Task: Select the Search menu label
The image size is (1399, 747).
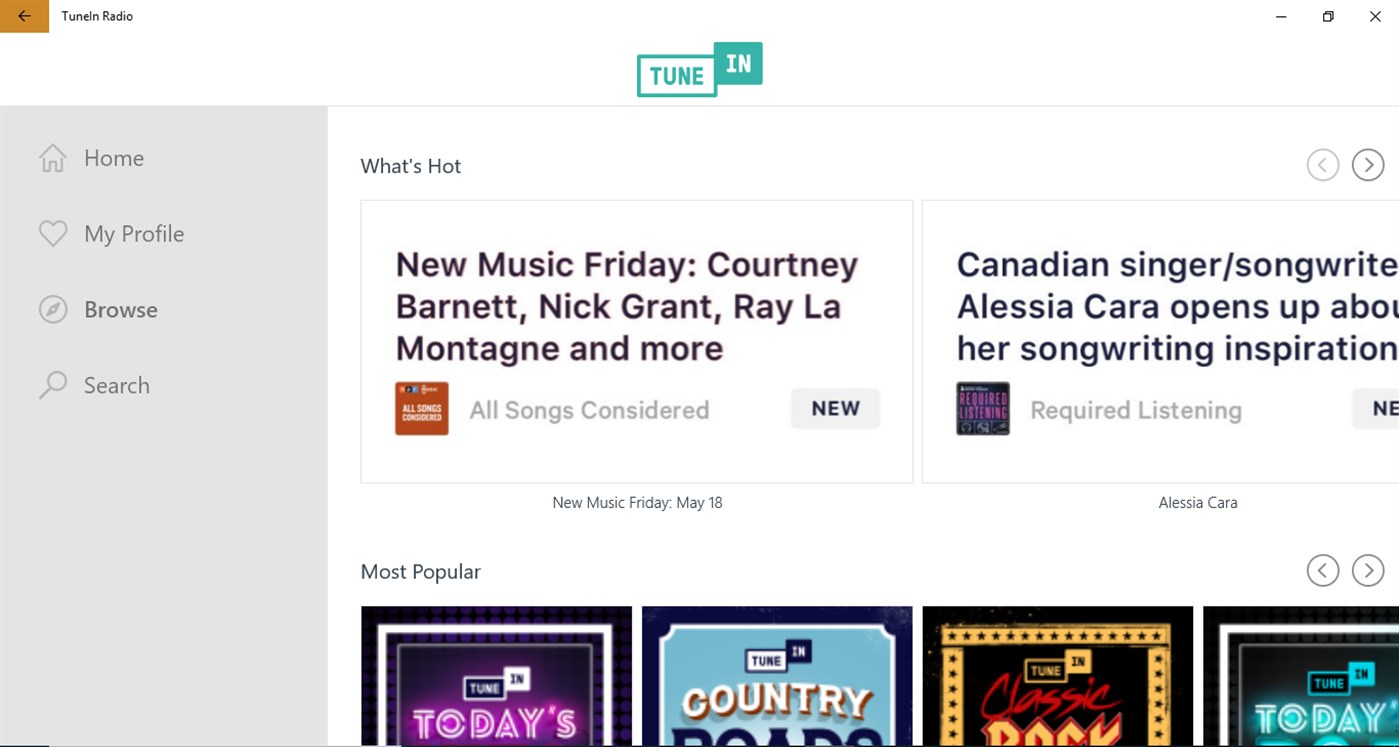Action: (117, 385)
